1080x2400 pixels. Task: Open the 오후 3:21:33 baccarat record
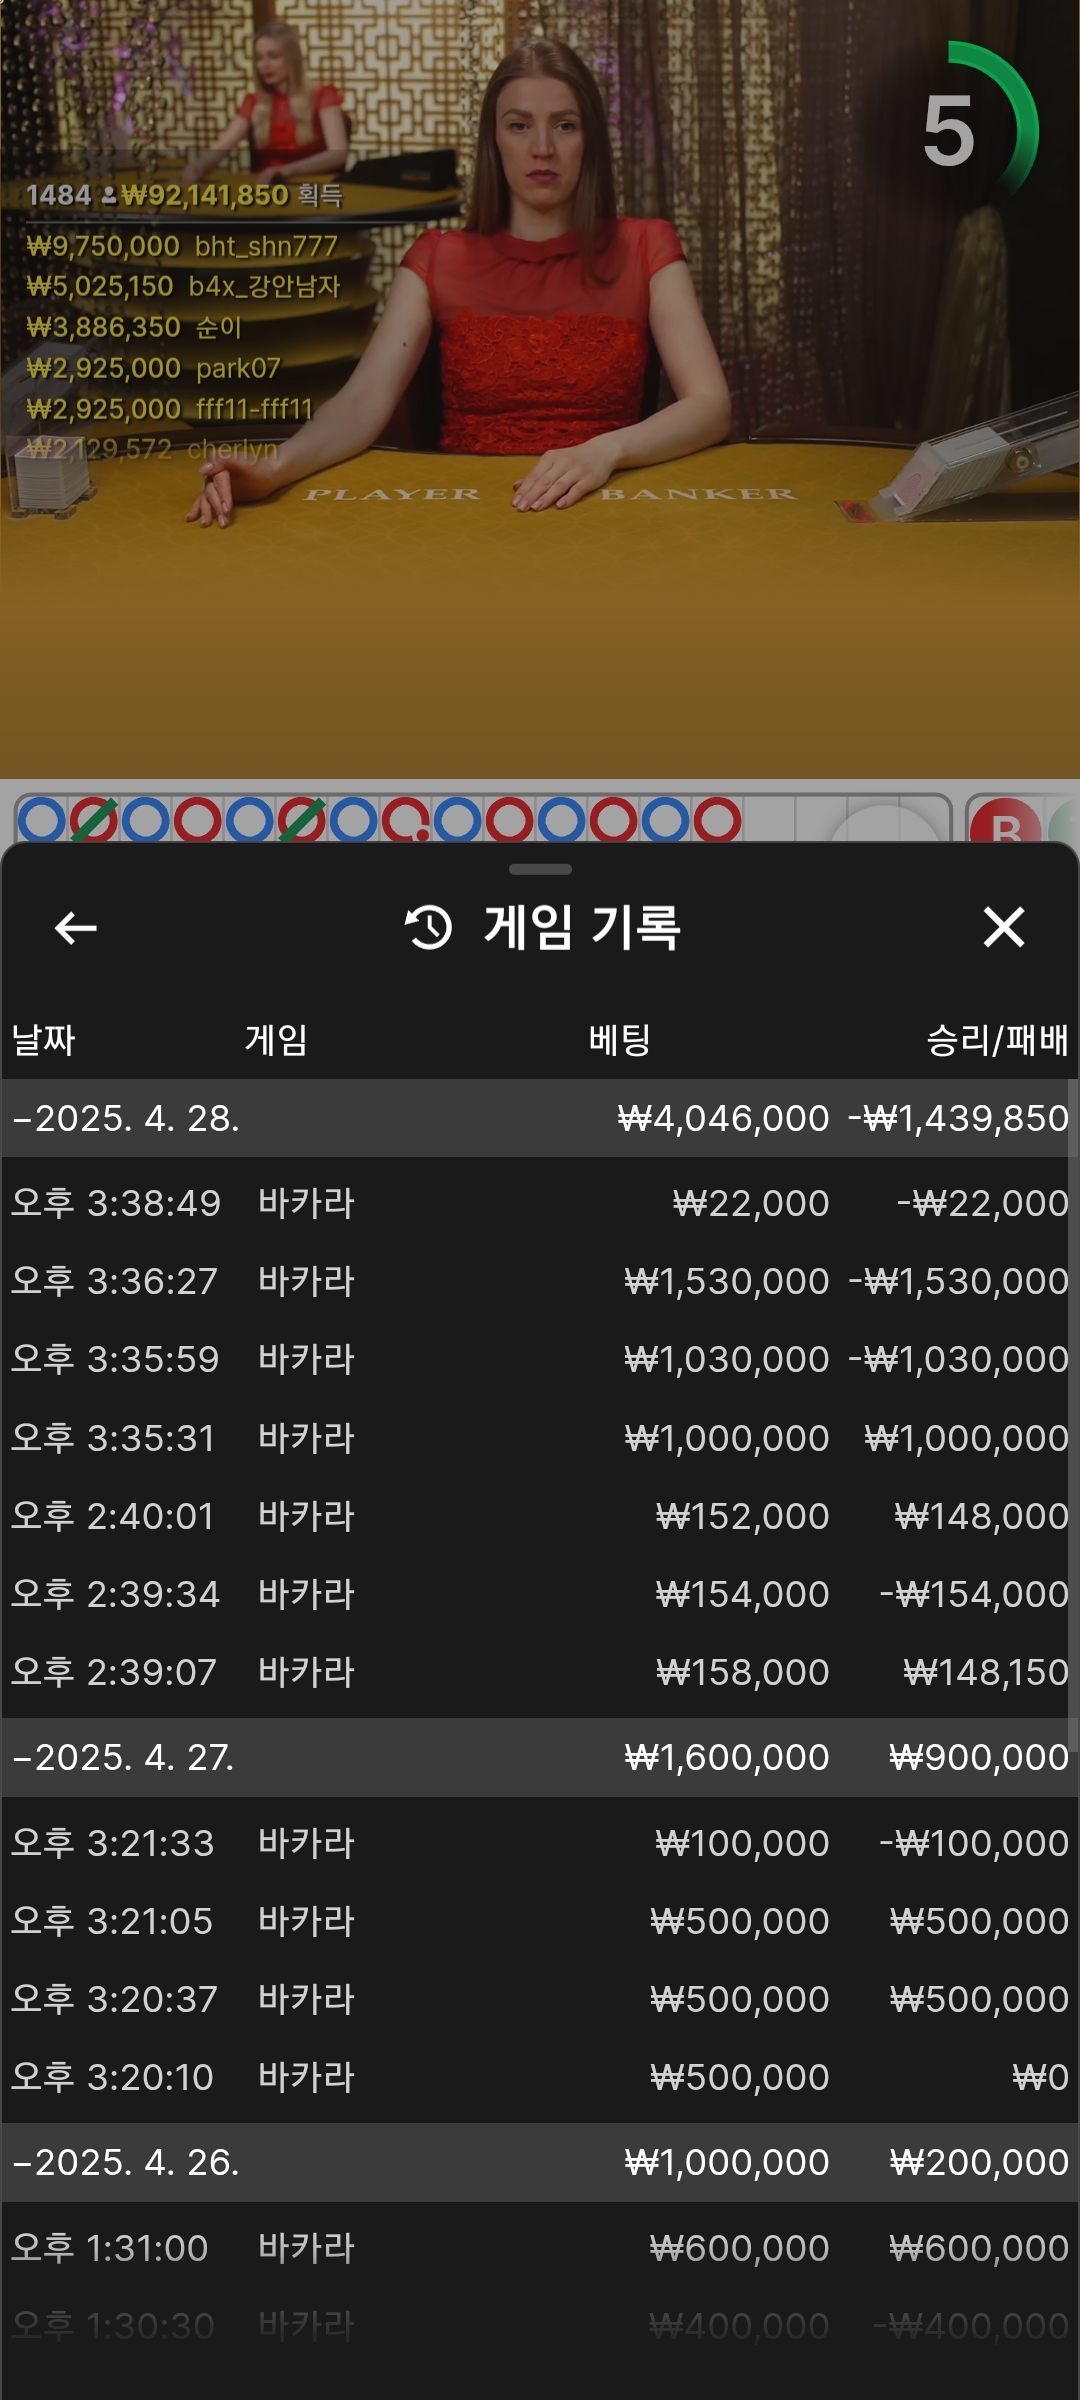(540, 1843)
